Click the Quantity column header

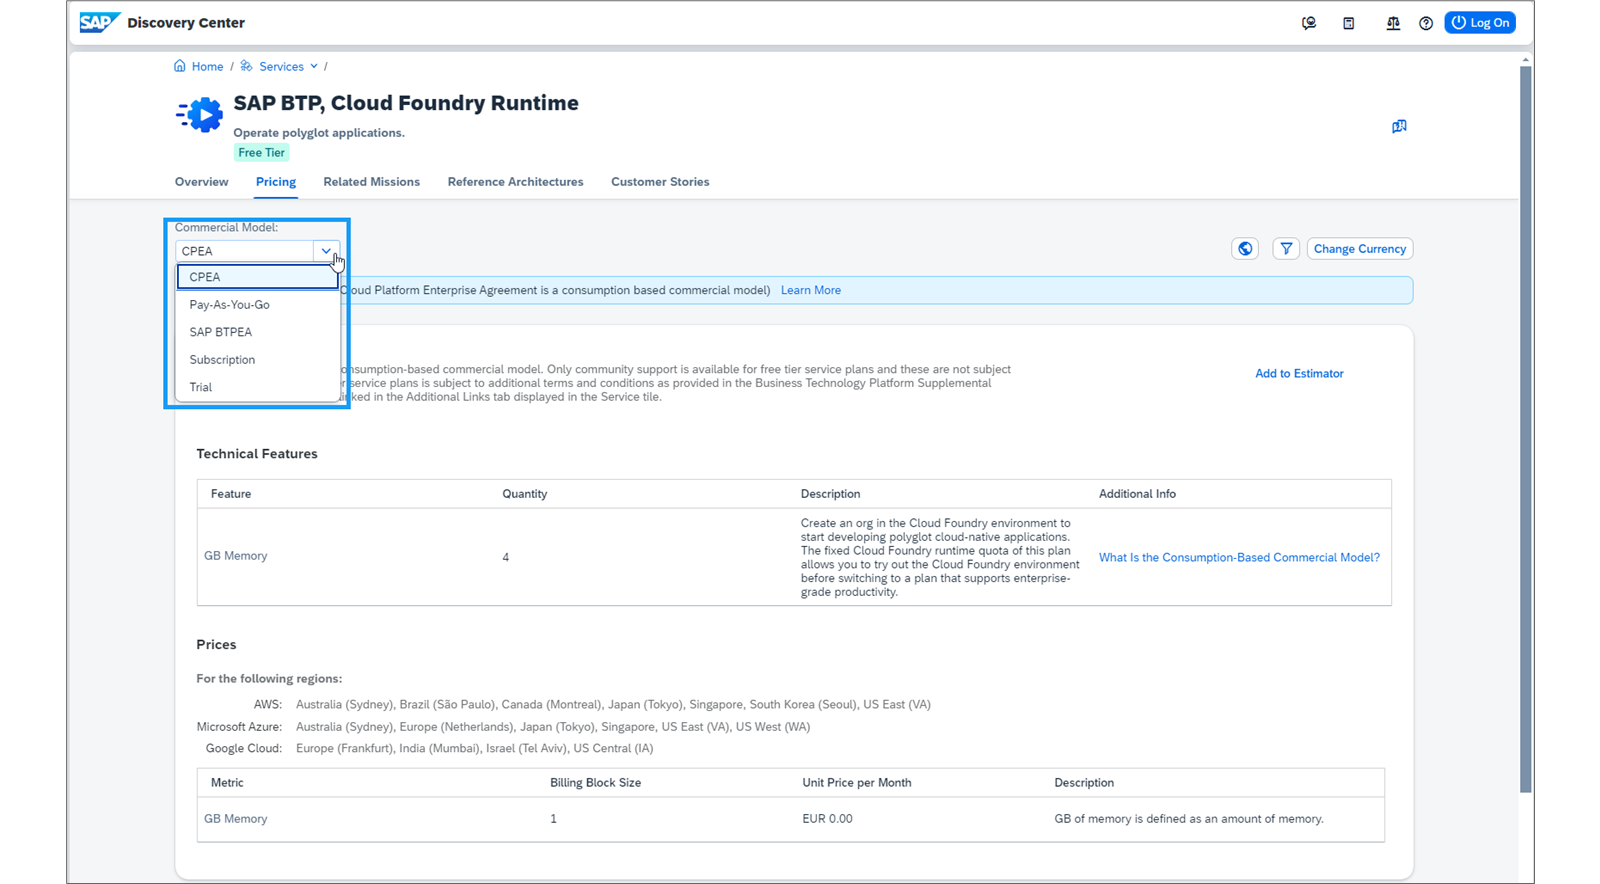tap(524, 494)
